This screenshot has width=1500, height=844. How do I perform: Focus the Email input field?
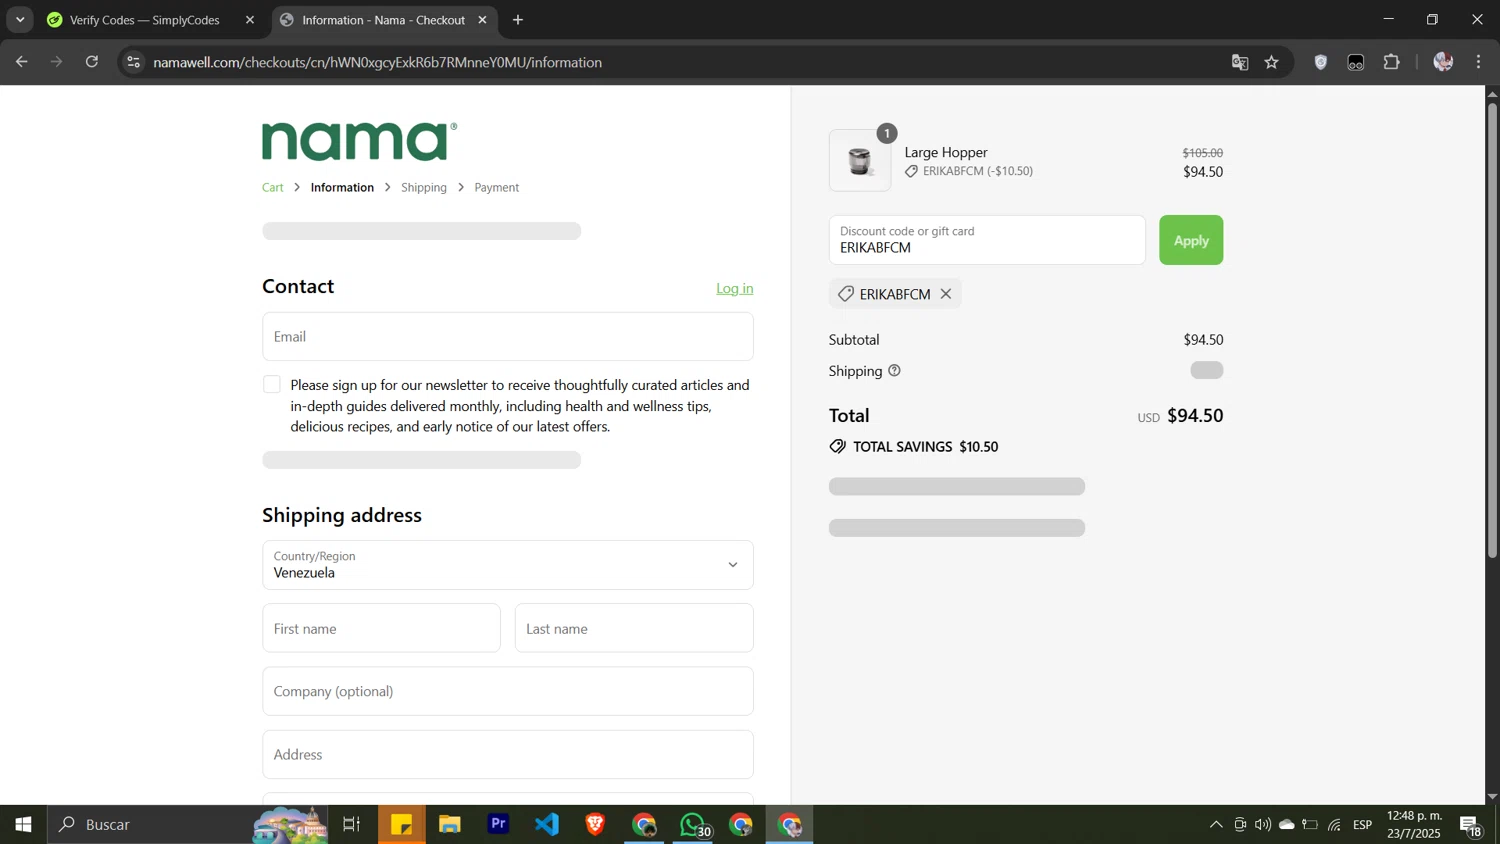(x=508, y=337)
